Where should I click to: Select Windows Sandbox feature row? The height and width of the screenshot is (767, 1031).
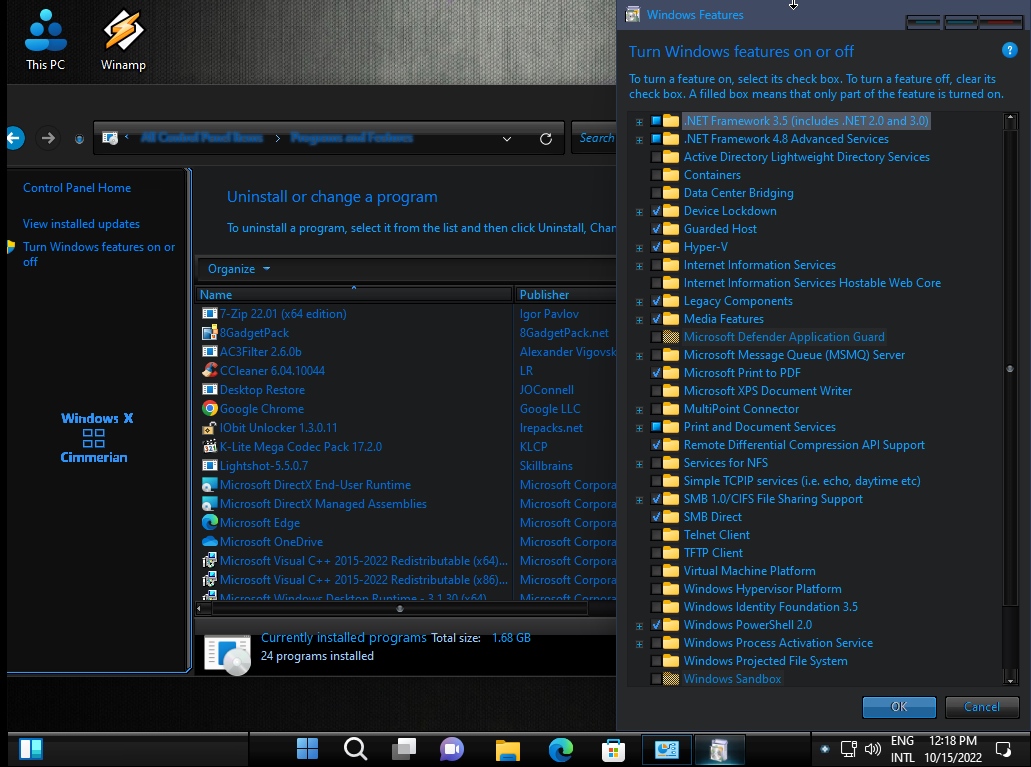click(732, 679)
